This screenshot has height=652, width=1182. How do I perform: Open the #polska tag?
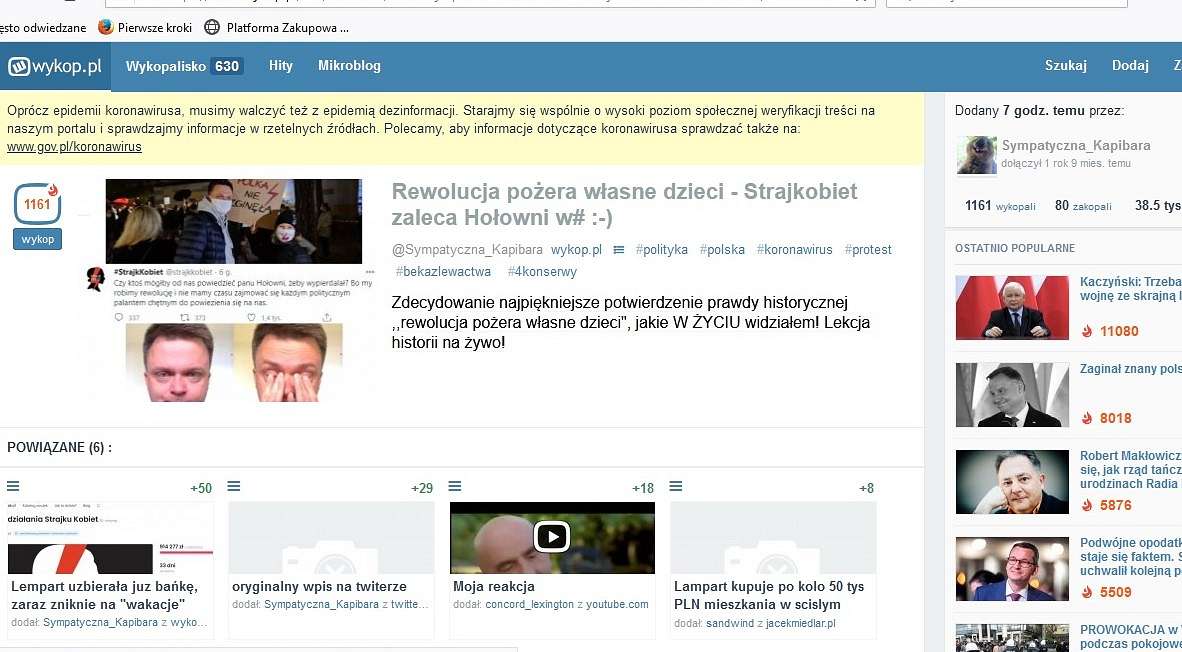point(722,249)
